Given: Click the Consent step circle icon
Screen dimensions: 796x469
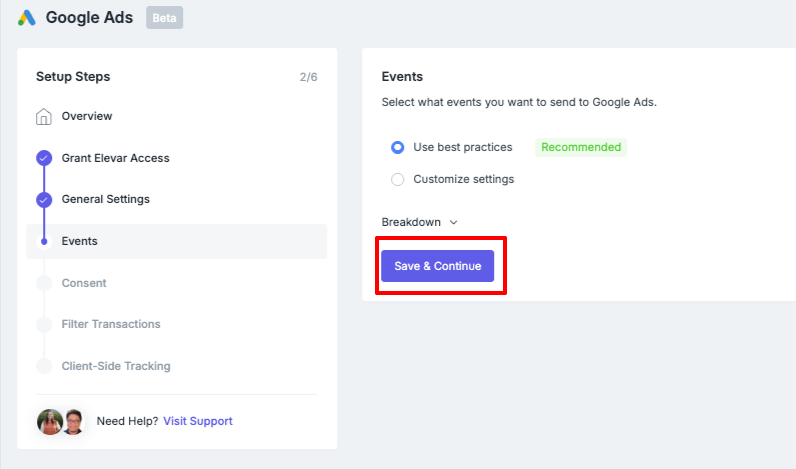Looking at the screenshot, I should [44, 283].
